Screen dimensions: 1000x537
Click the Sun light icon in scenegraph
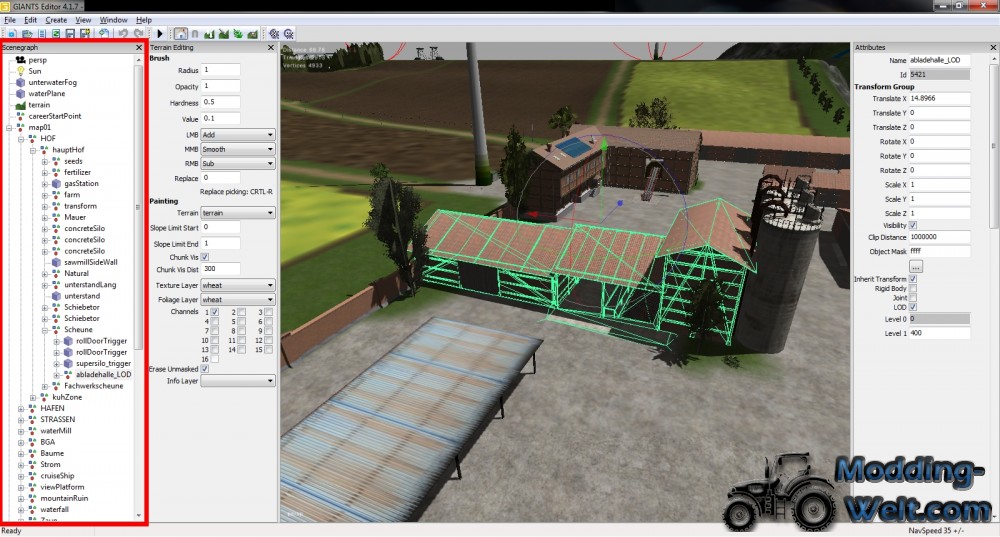19,71
